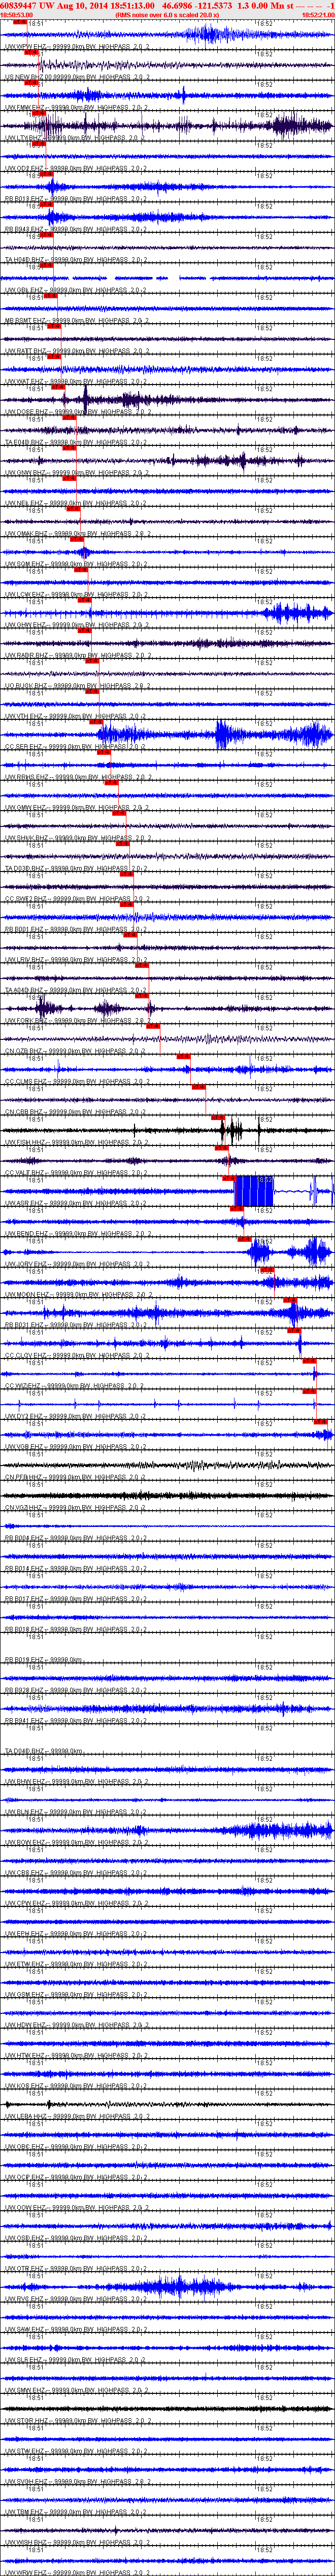Select the "TA D03D BHZ" station label
The image size is (335, 2576).
pos(26,868)
